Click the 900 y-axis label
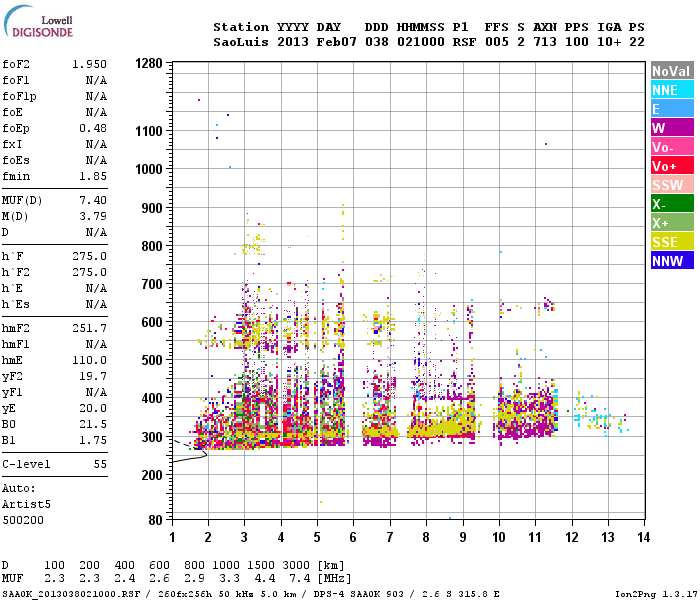This screenshot has height=600, width=700. point(152,208)
